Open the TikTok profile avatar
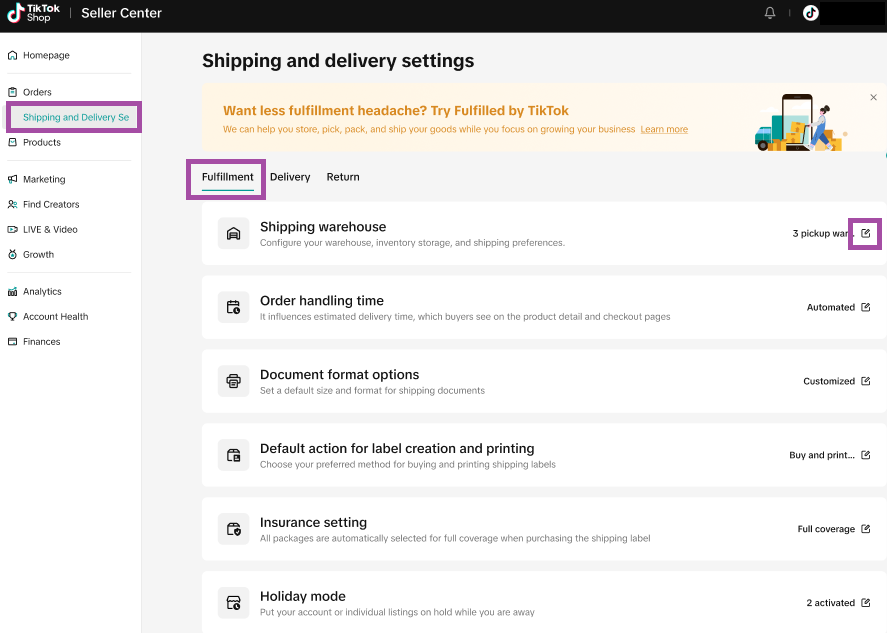 (810, 13)
